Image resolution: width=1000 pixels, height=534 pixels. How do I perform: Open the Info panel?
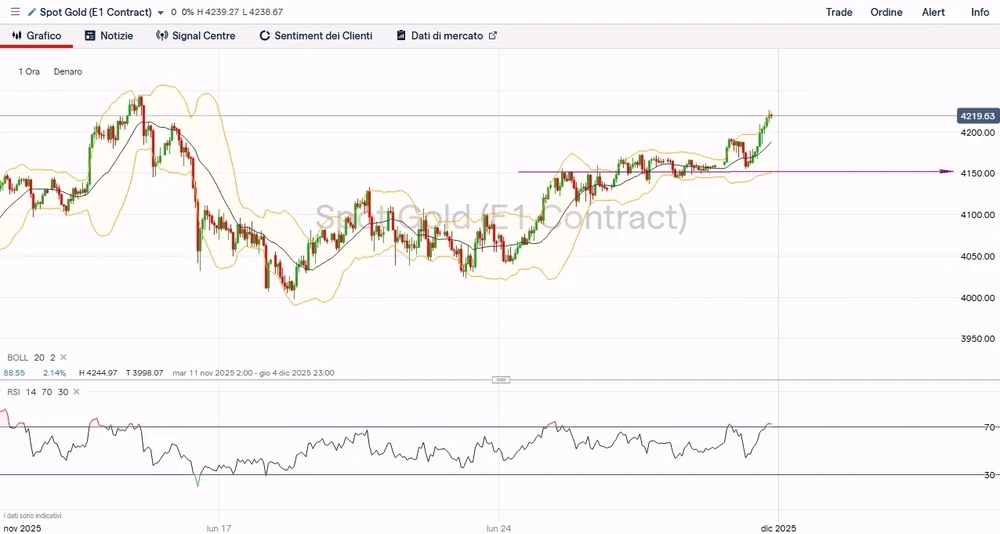click(980, 12)
